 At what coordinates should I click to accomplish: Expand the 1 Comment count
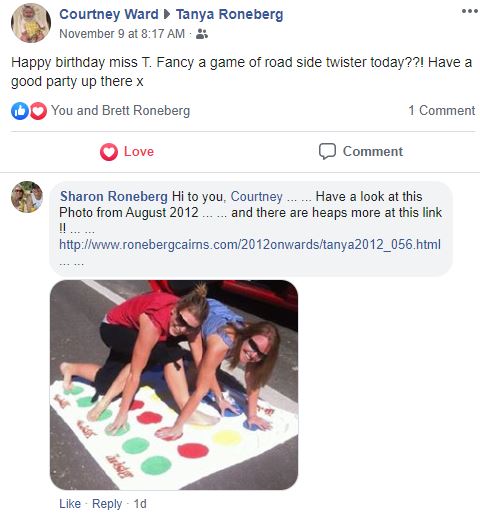tap(442, 110)
